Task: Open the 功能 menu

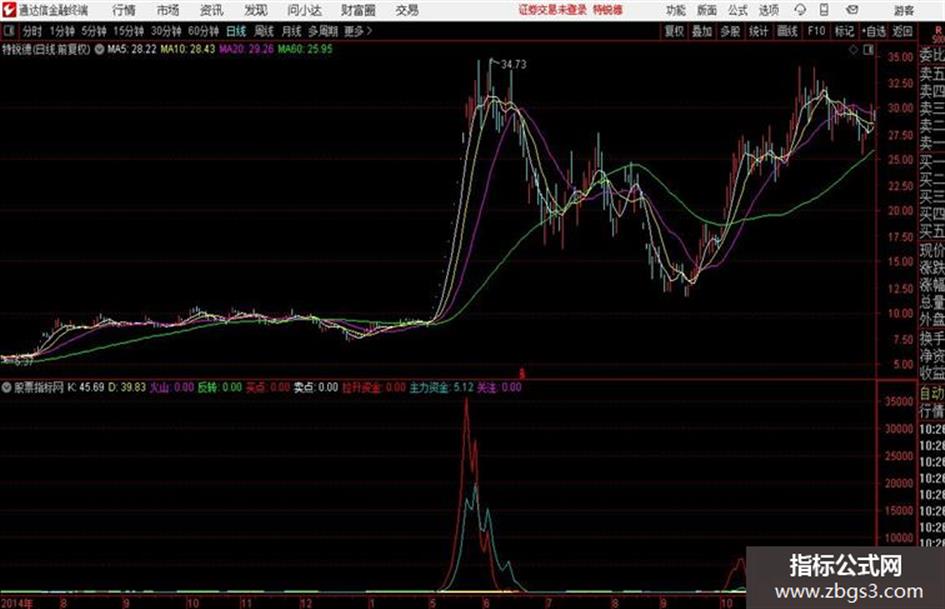Action: 676,10
